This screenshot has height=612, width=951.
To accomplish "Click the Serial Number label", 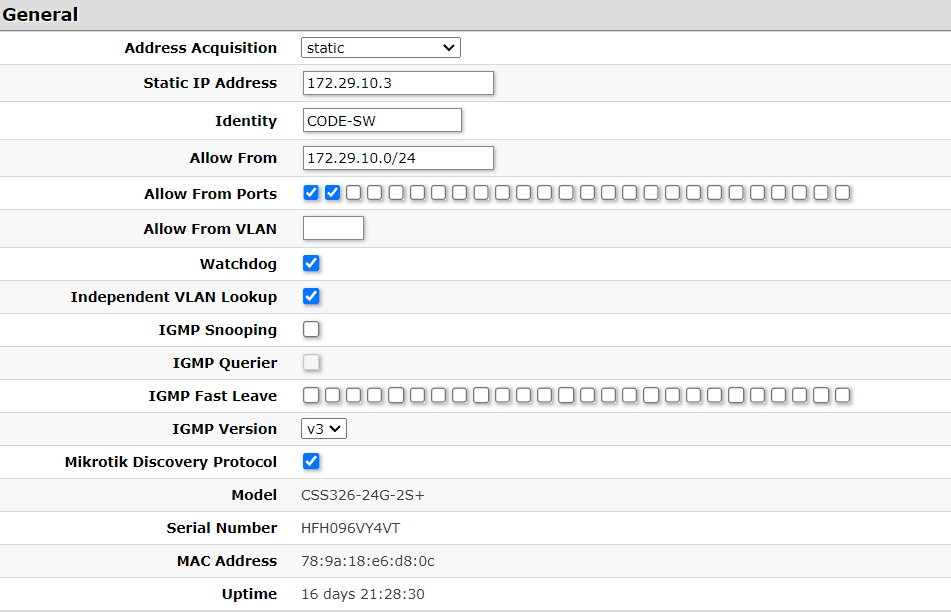I will 222,528.
